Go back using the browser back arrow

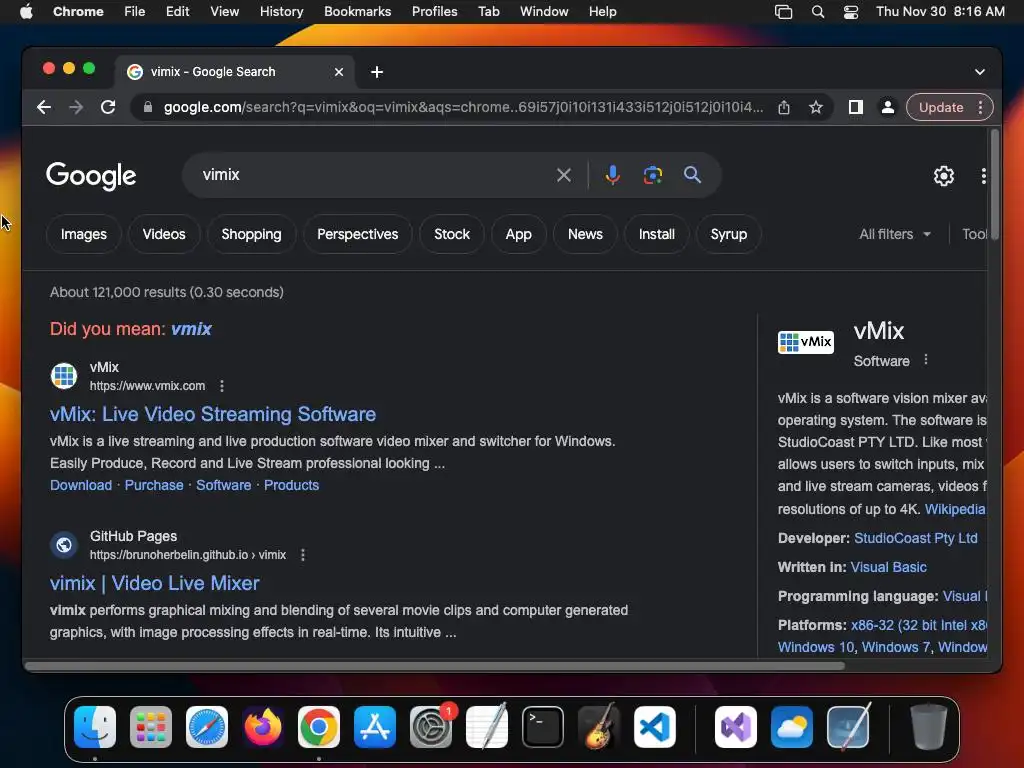point(44,107)
